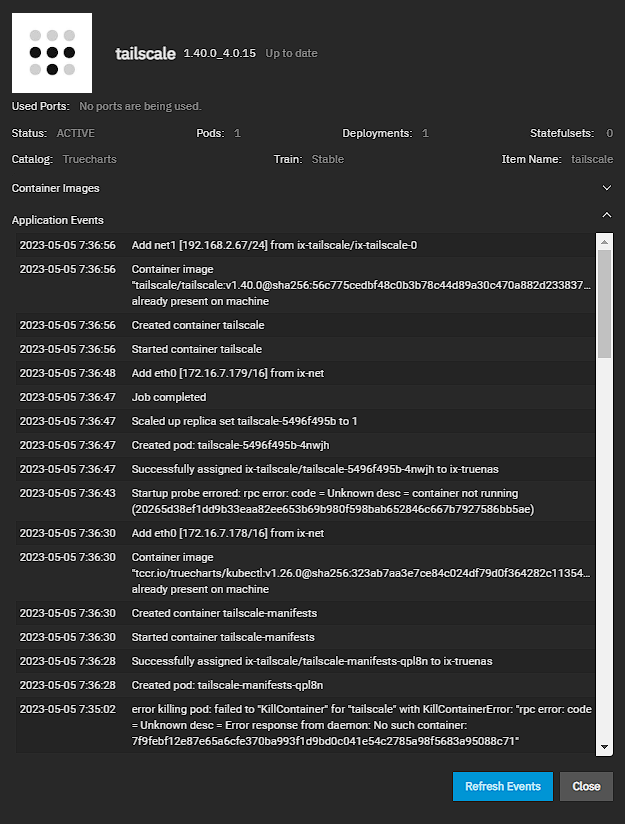
Task: Select the kubectl v1.26.0 container image event
Action: coord(305,573)
